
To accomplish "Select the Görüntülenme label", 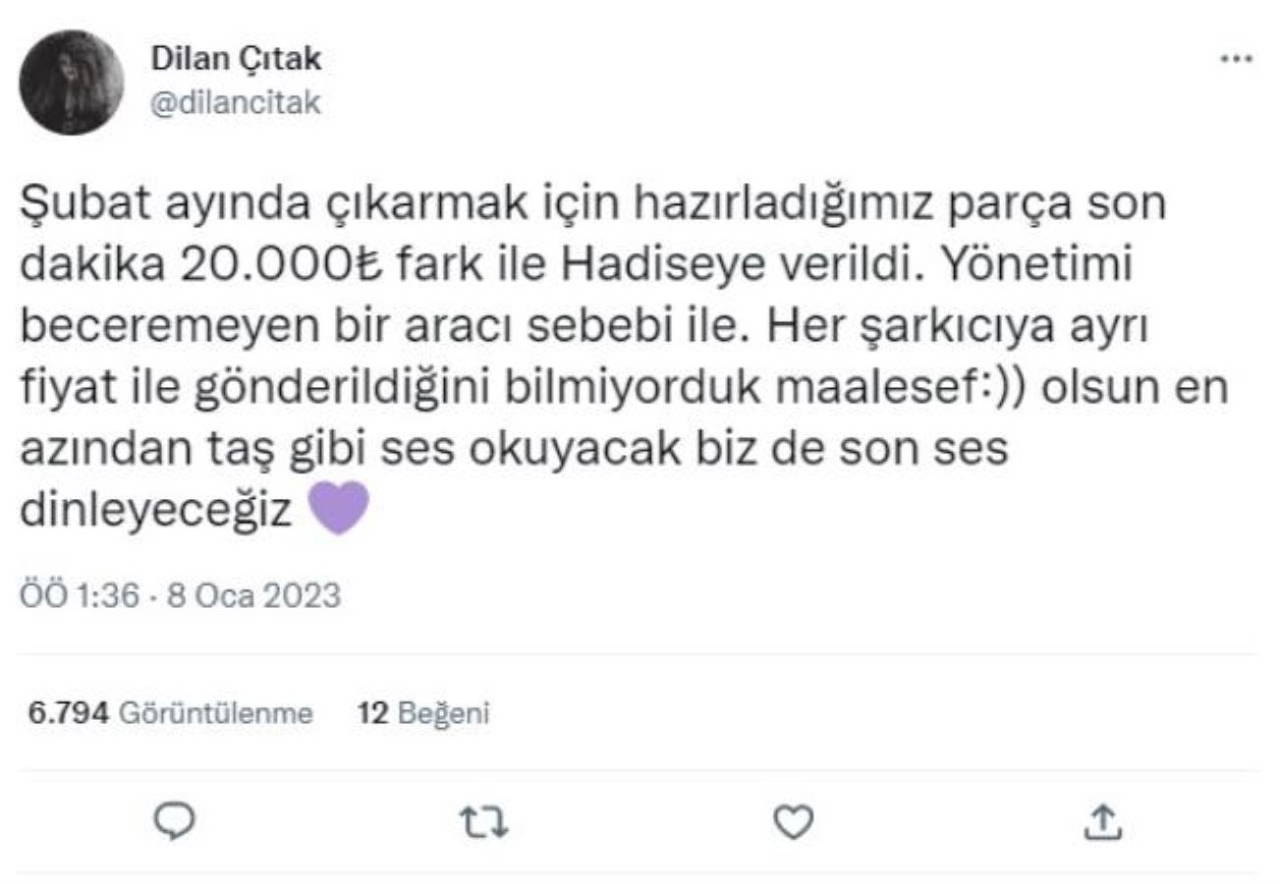I will (x=216, y=713).
